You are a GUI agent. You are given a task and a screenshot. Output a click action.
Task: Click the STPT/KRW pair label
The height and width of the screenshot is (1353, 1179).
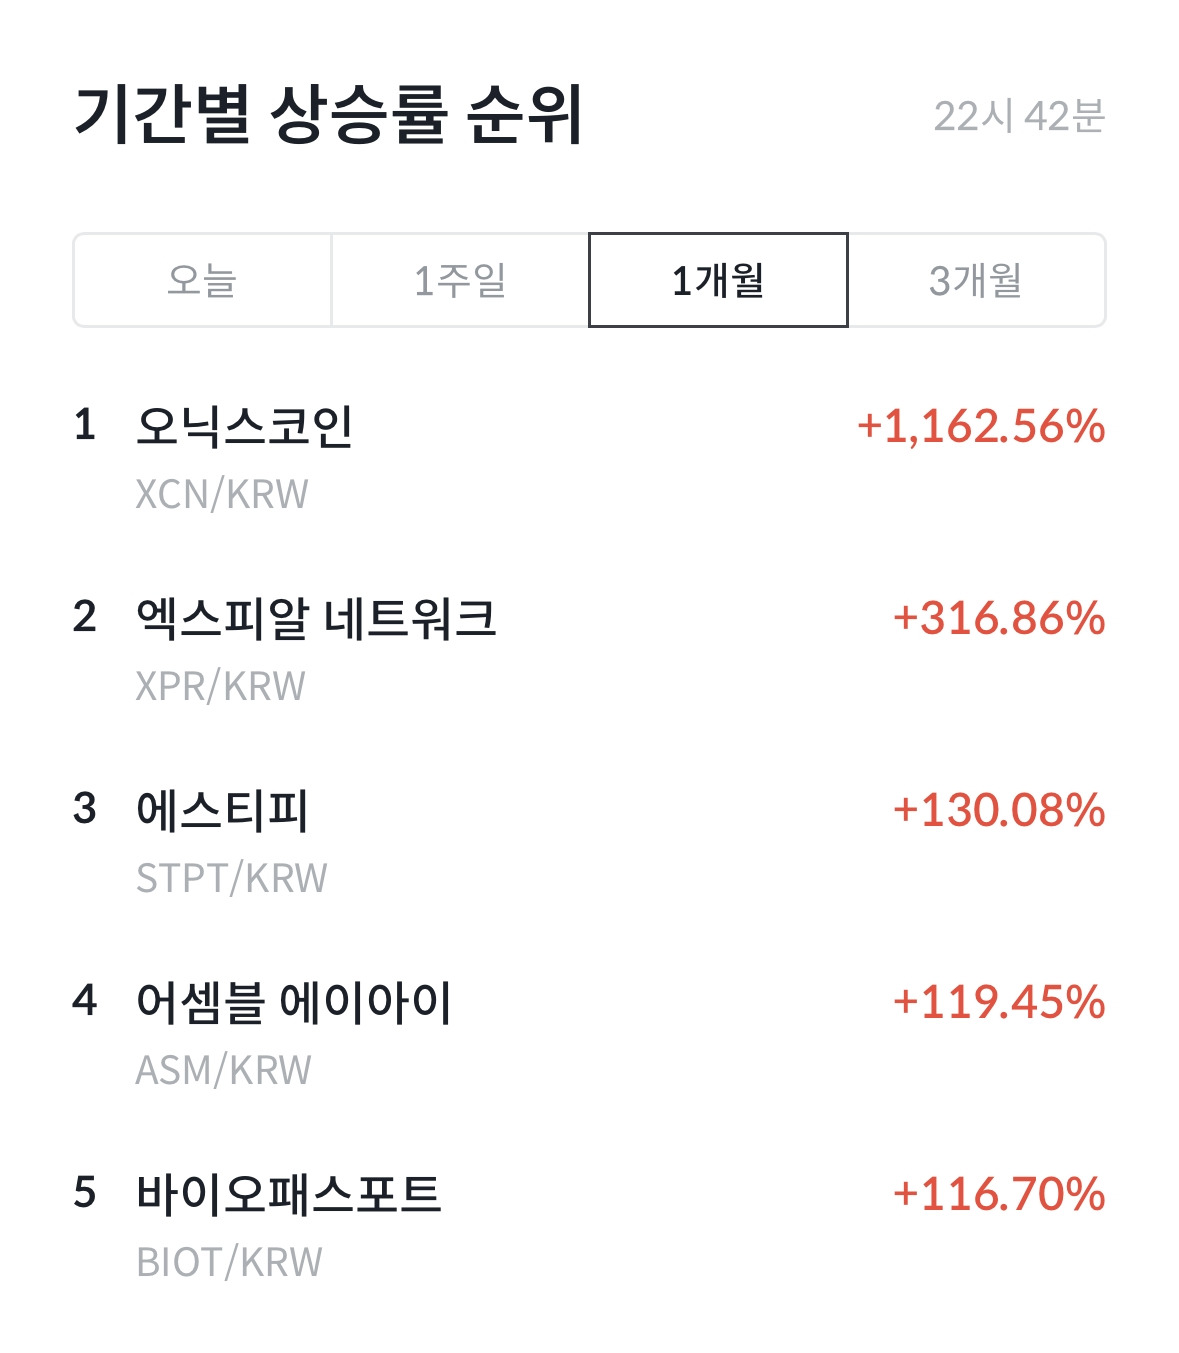coord(232,878)
